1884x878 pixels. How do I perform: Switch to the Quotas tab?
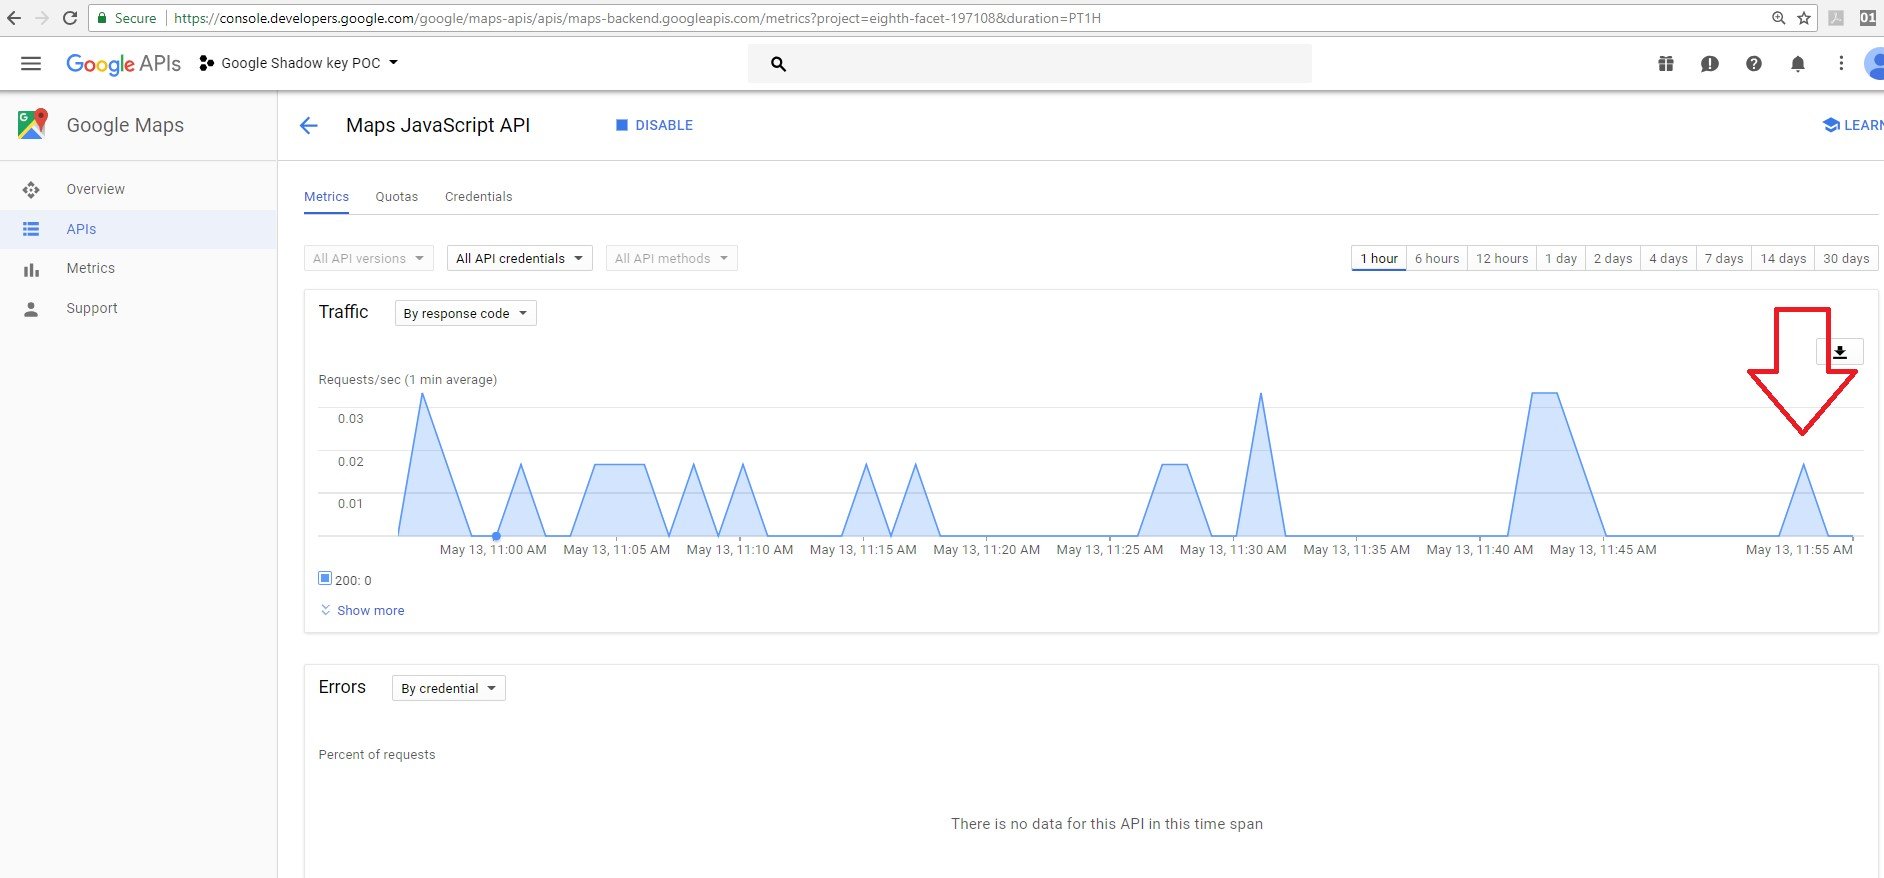tap(397, 197)
